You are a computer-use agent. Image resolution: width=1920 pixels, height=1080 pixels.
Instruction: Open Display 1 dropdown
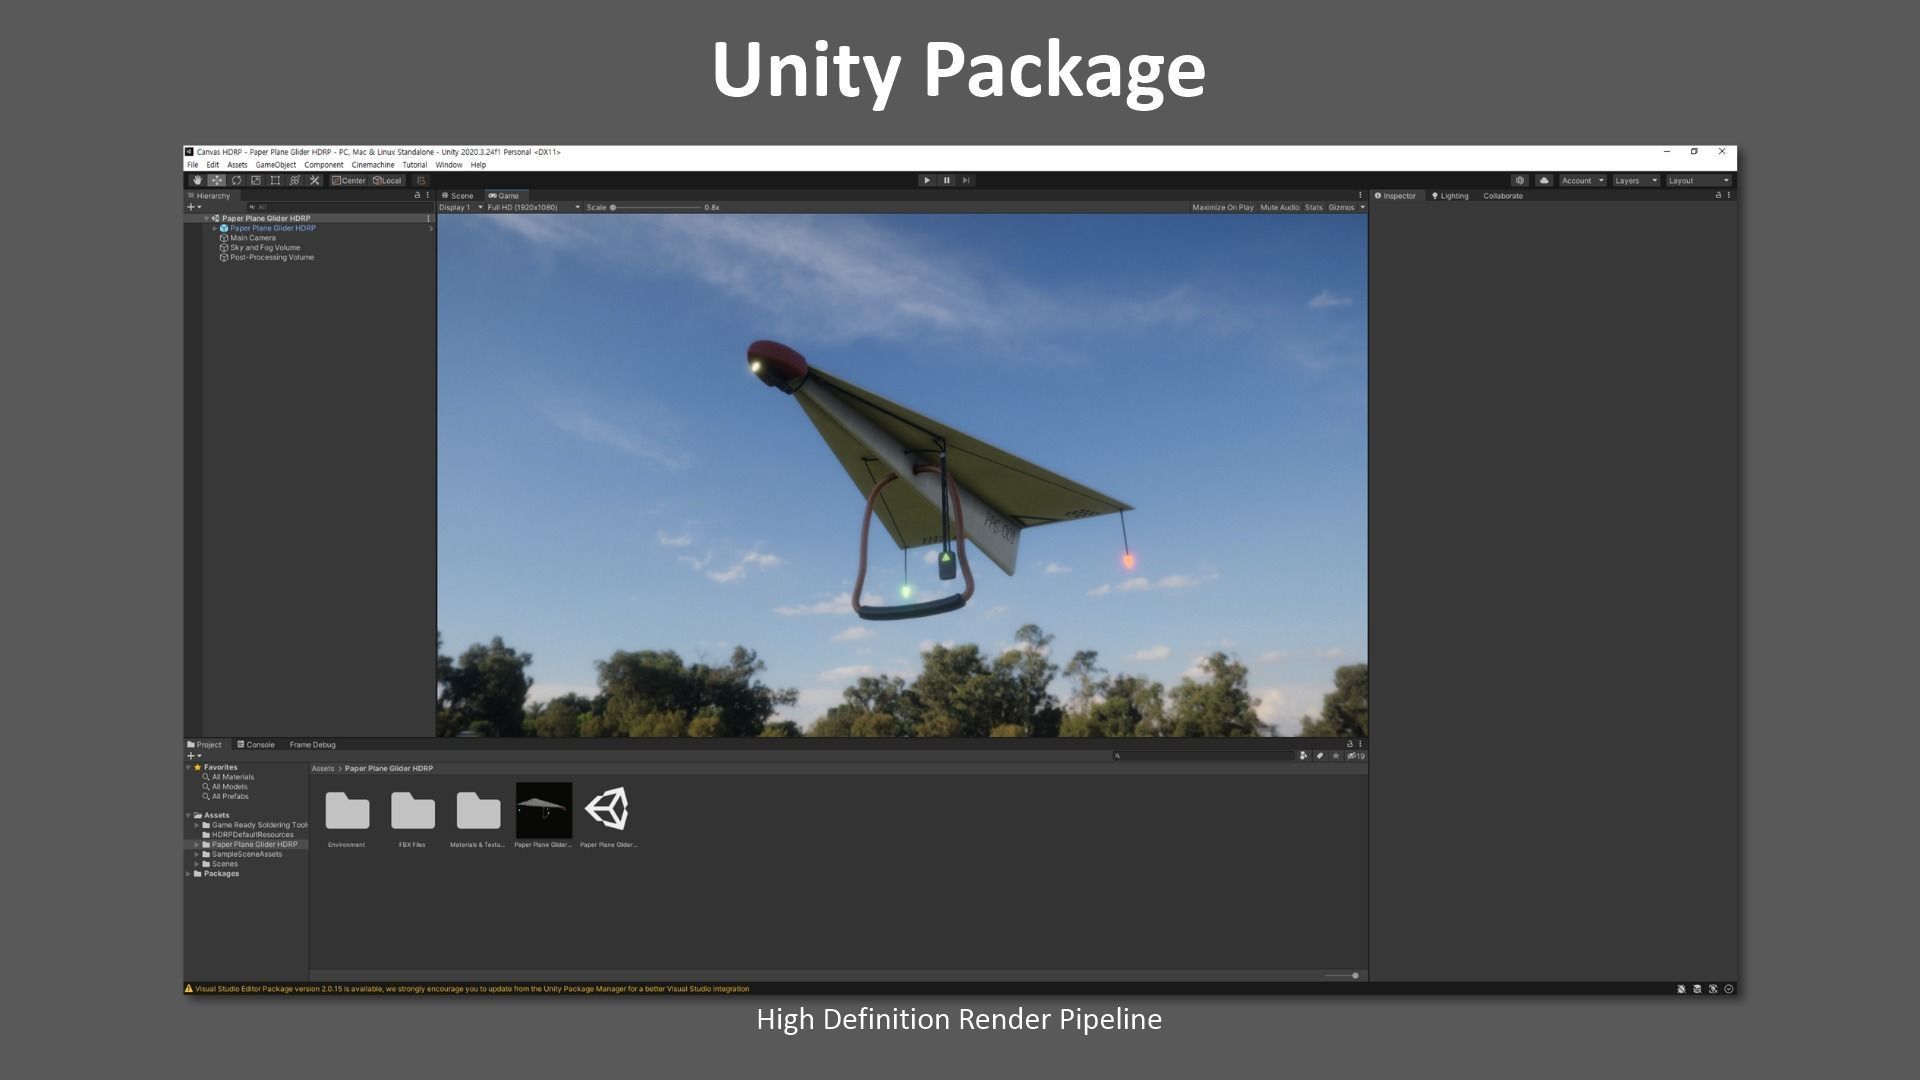pos(461,207)
